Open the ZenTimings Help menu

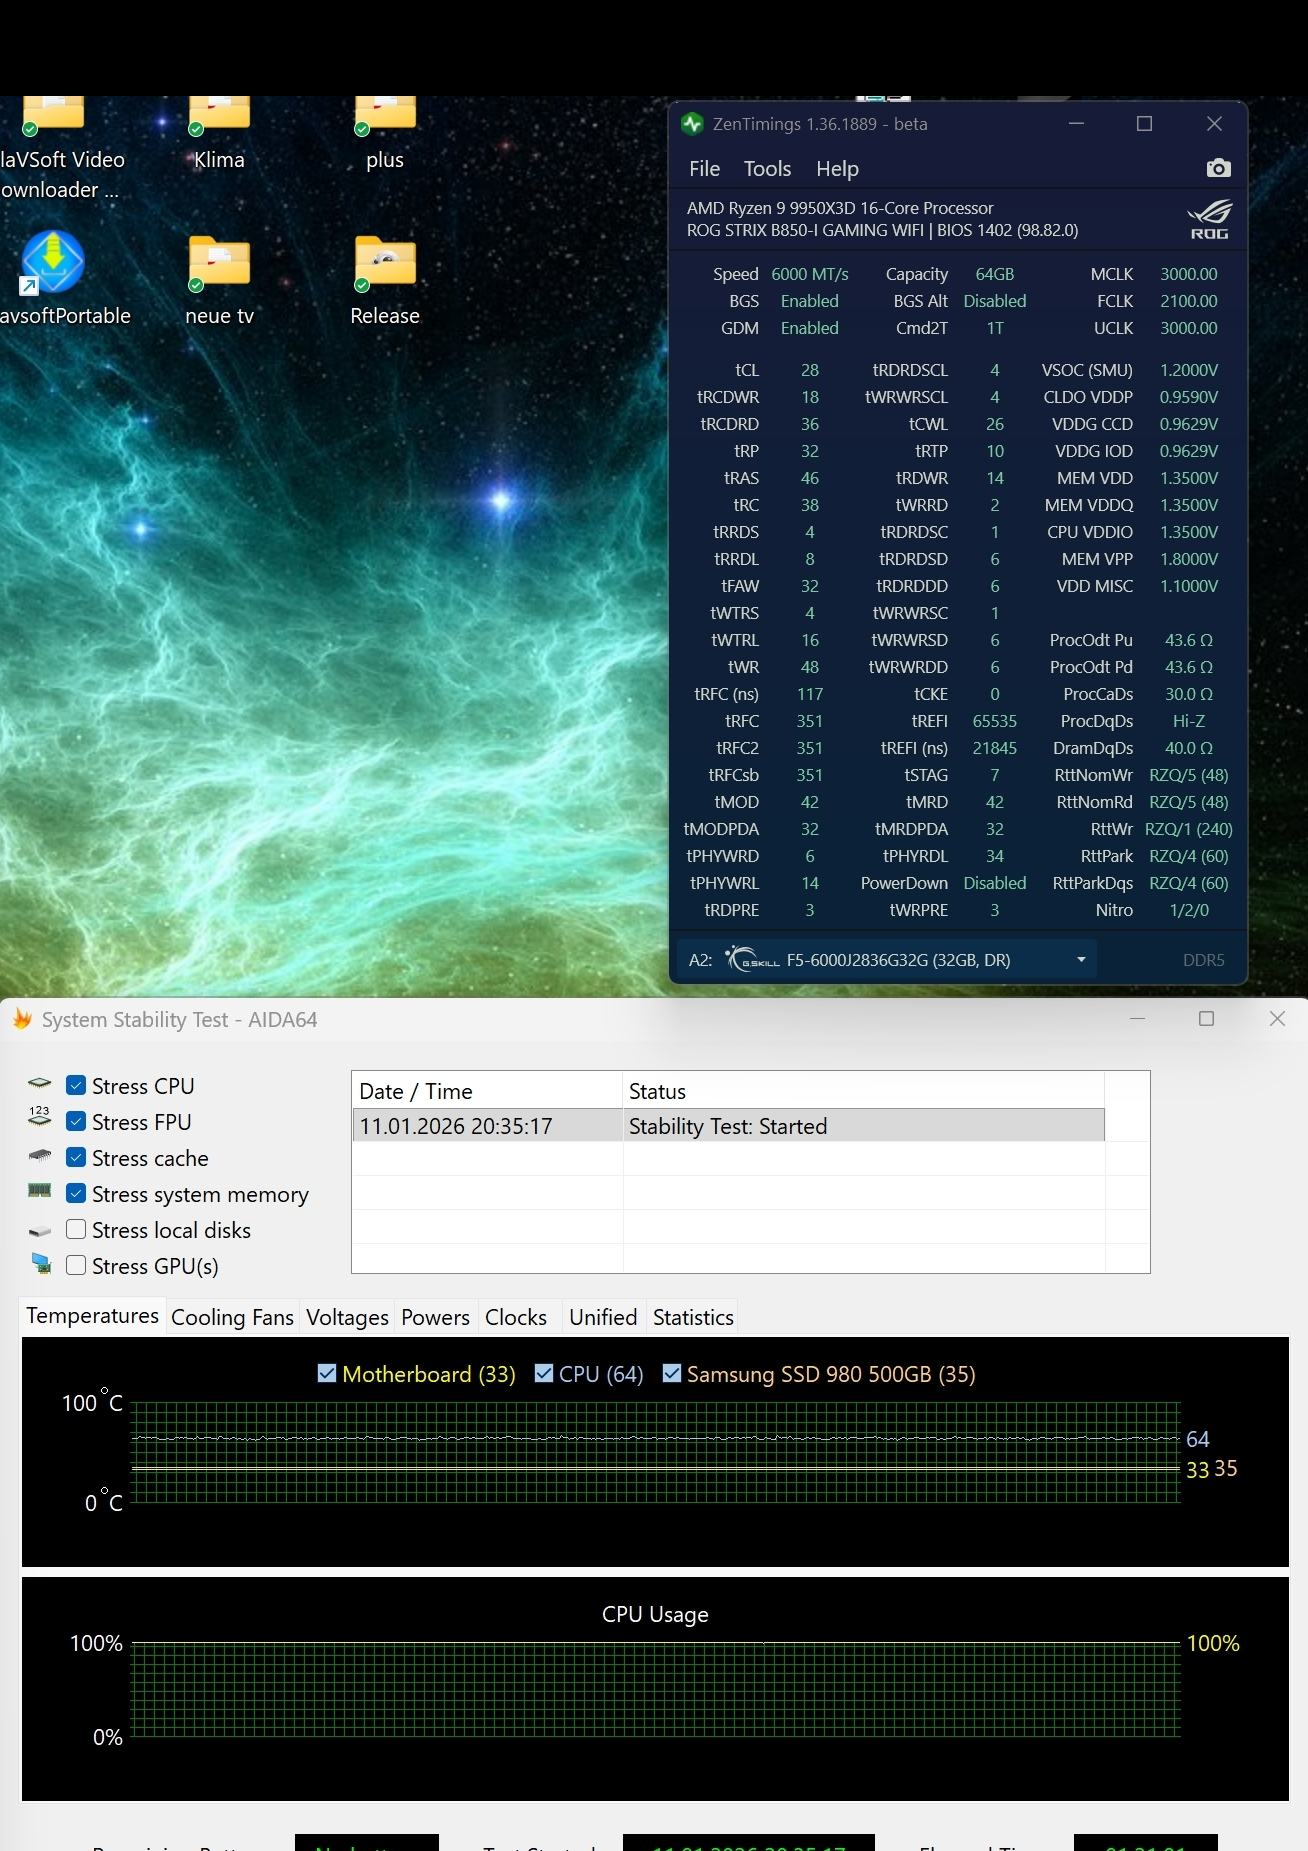pos(837,168)
